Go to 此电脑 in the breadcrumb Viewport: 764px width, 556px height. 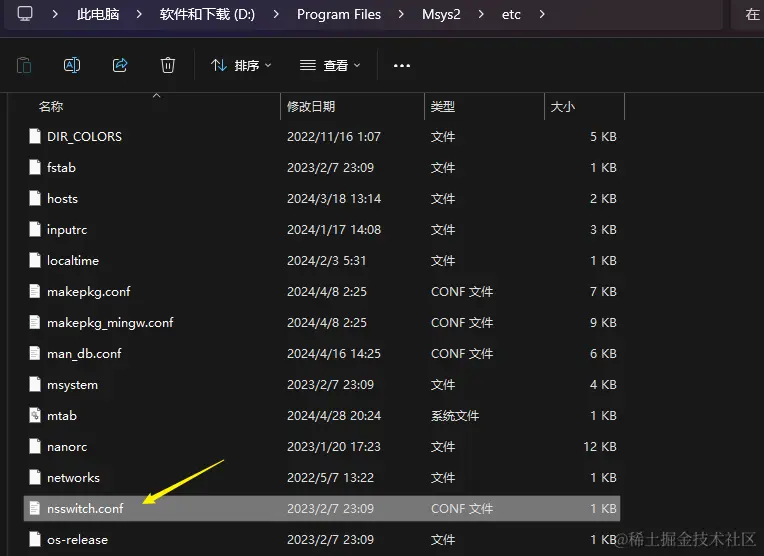pyautogui.click(x=98, y=14)
